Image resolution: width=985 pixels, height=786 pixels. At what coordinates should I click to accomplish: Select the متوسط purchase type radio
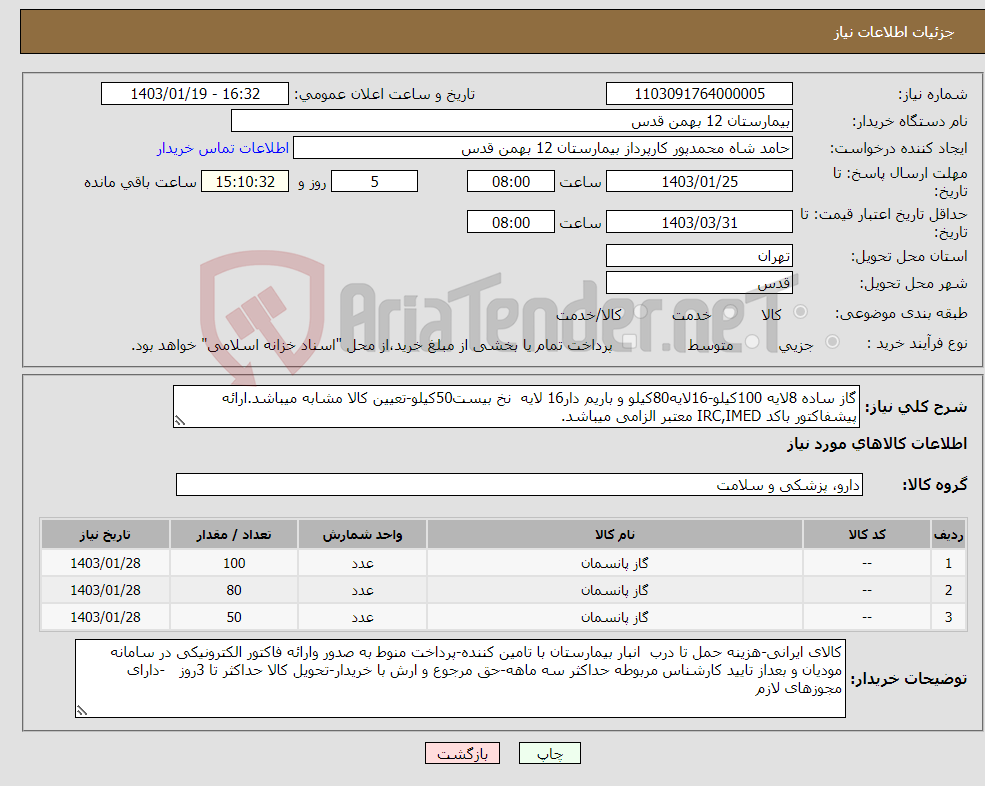coord(752,342)
